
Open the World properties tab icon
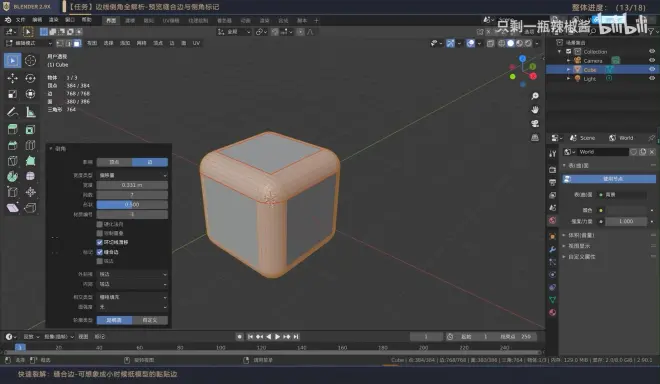coord(552,220)
